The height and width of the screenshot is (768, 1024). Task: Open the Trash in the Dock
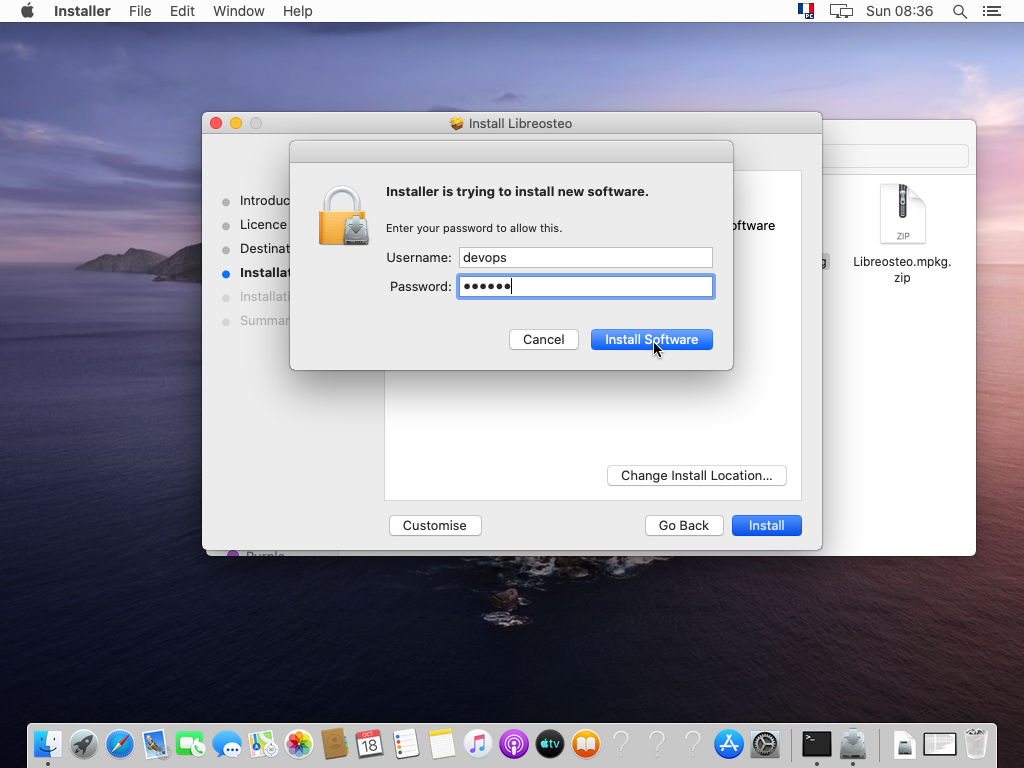coord(976,744)
